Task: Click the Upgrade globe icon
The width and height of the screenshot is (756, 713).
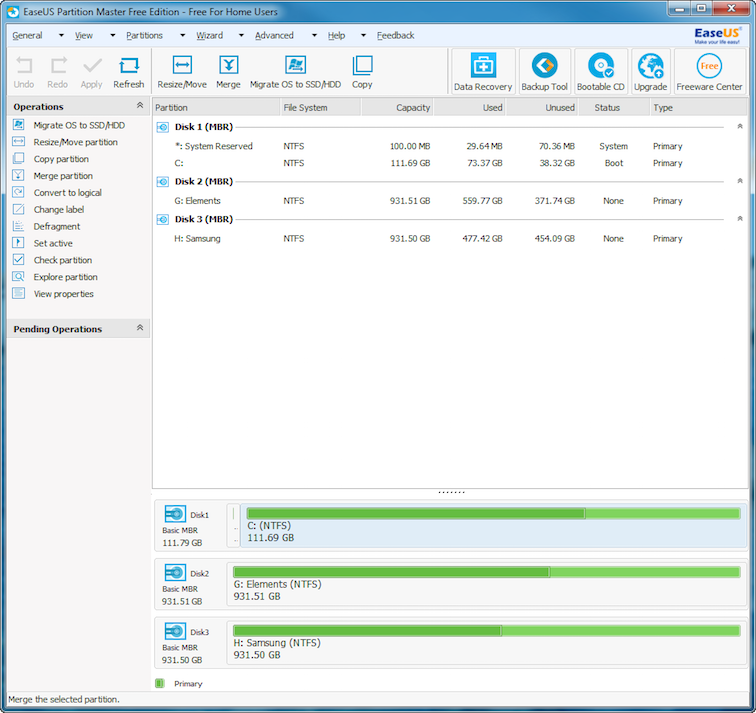Action: 650,72
